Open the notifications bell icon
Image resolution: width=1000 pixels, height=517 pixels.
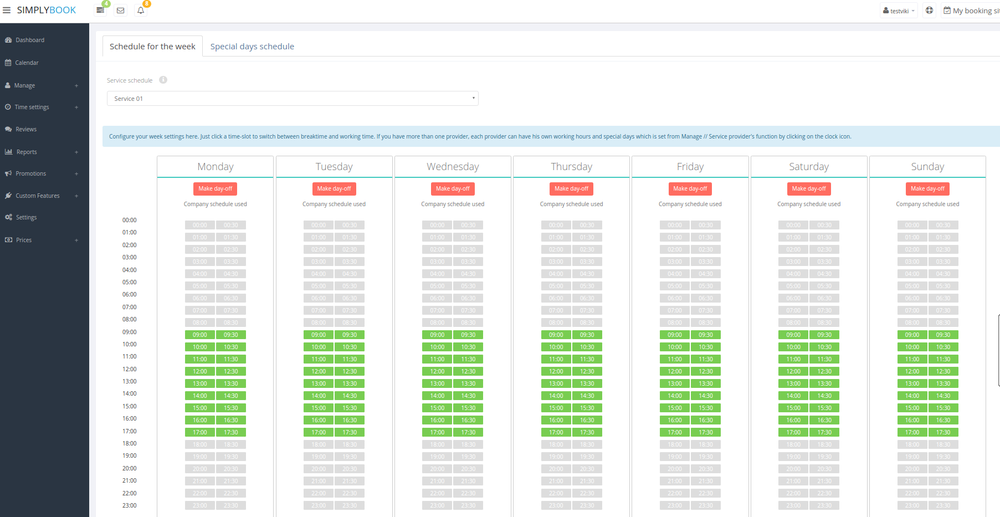click(x=141, y=10)
